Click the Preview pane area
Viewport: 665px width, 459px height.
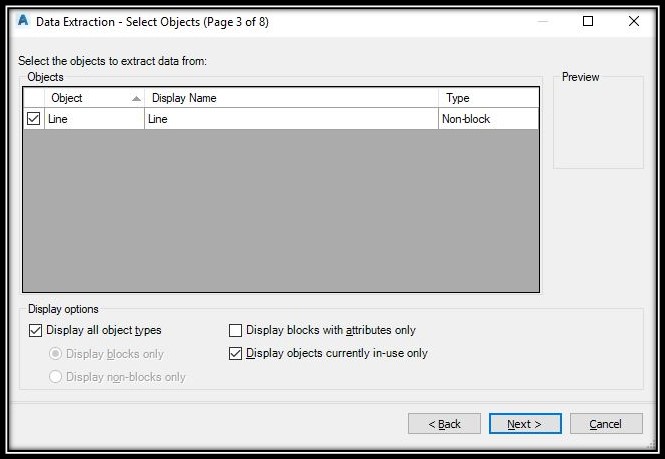[598, 123]
